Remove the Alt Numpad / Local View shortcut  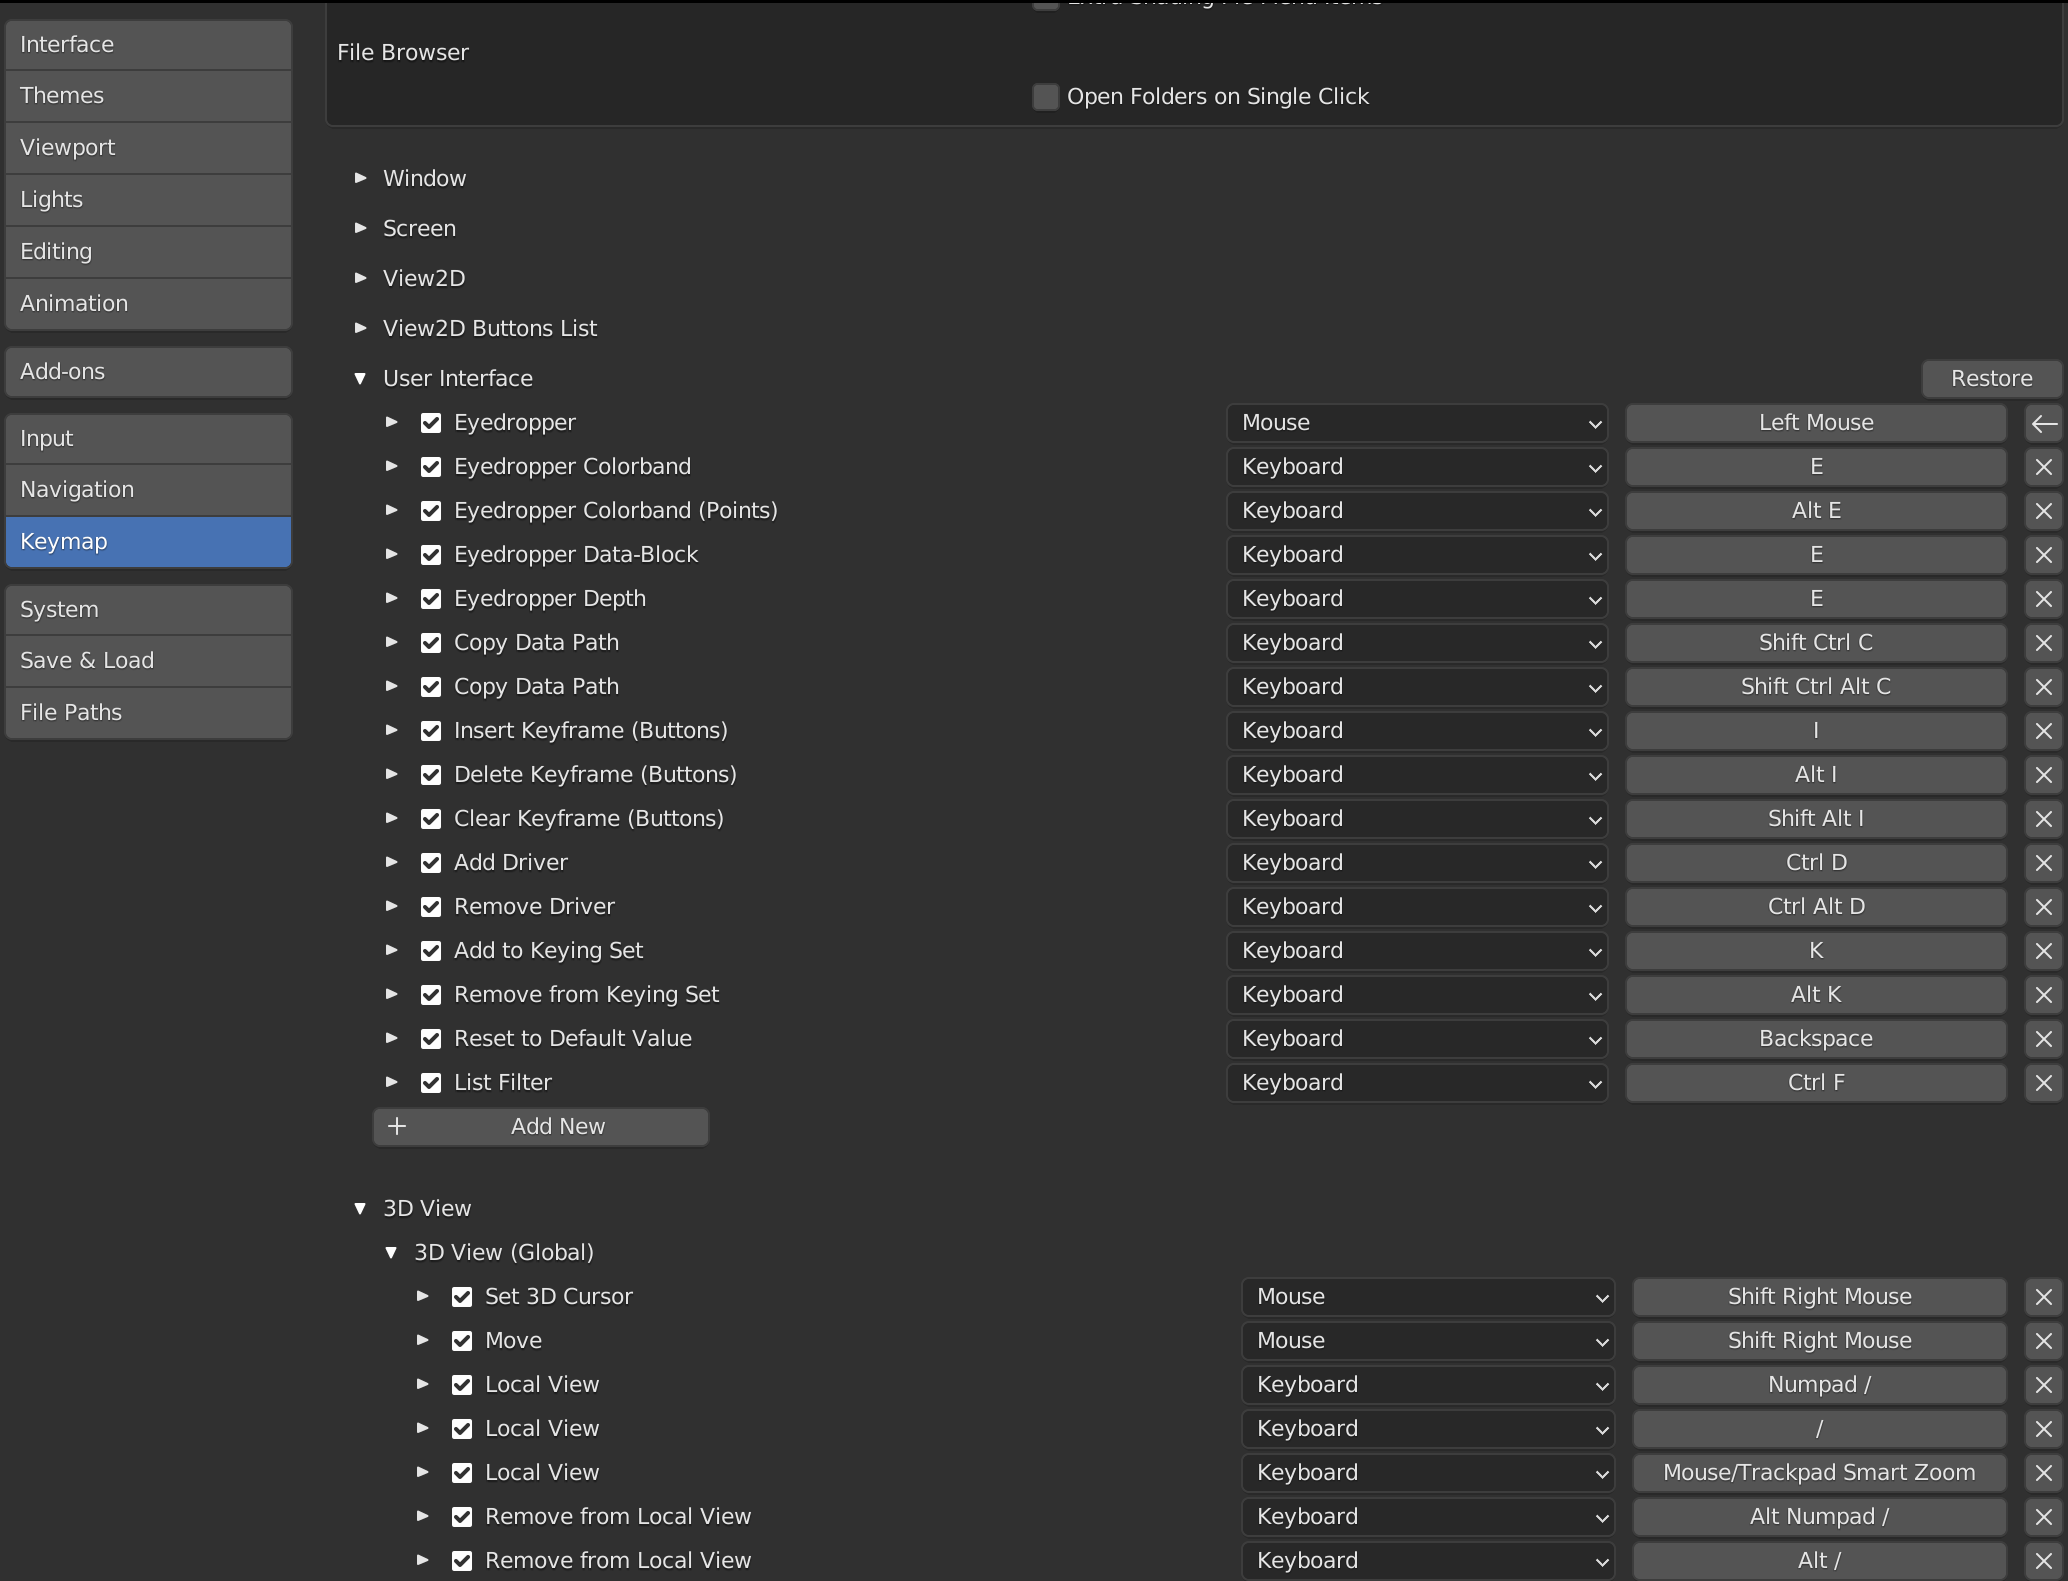click(2044, 1517)
